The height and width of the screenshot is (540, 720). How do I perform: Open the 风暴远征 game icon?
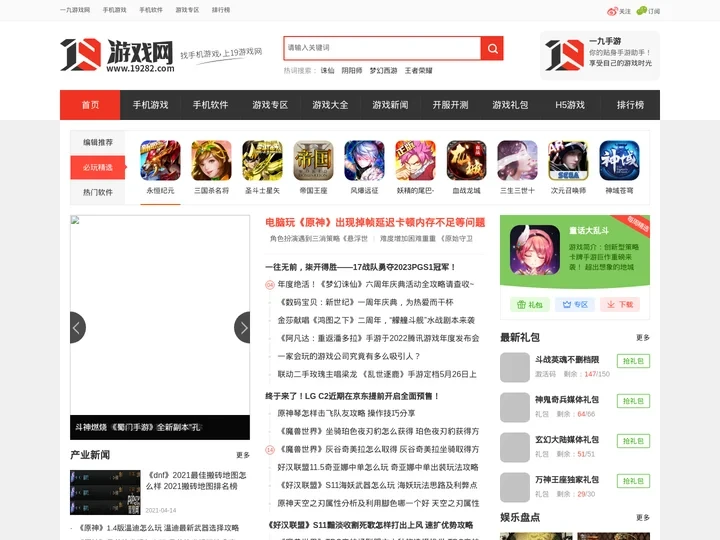[x=364, y=161]
